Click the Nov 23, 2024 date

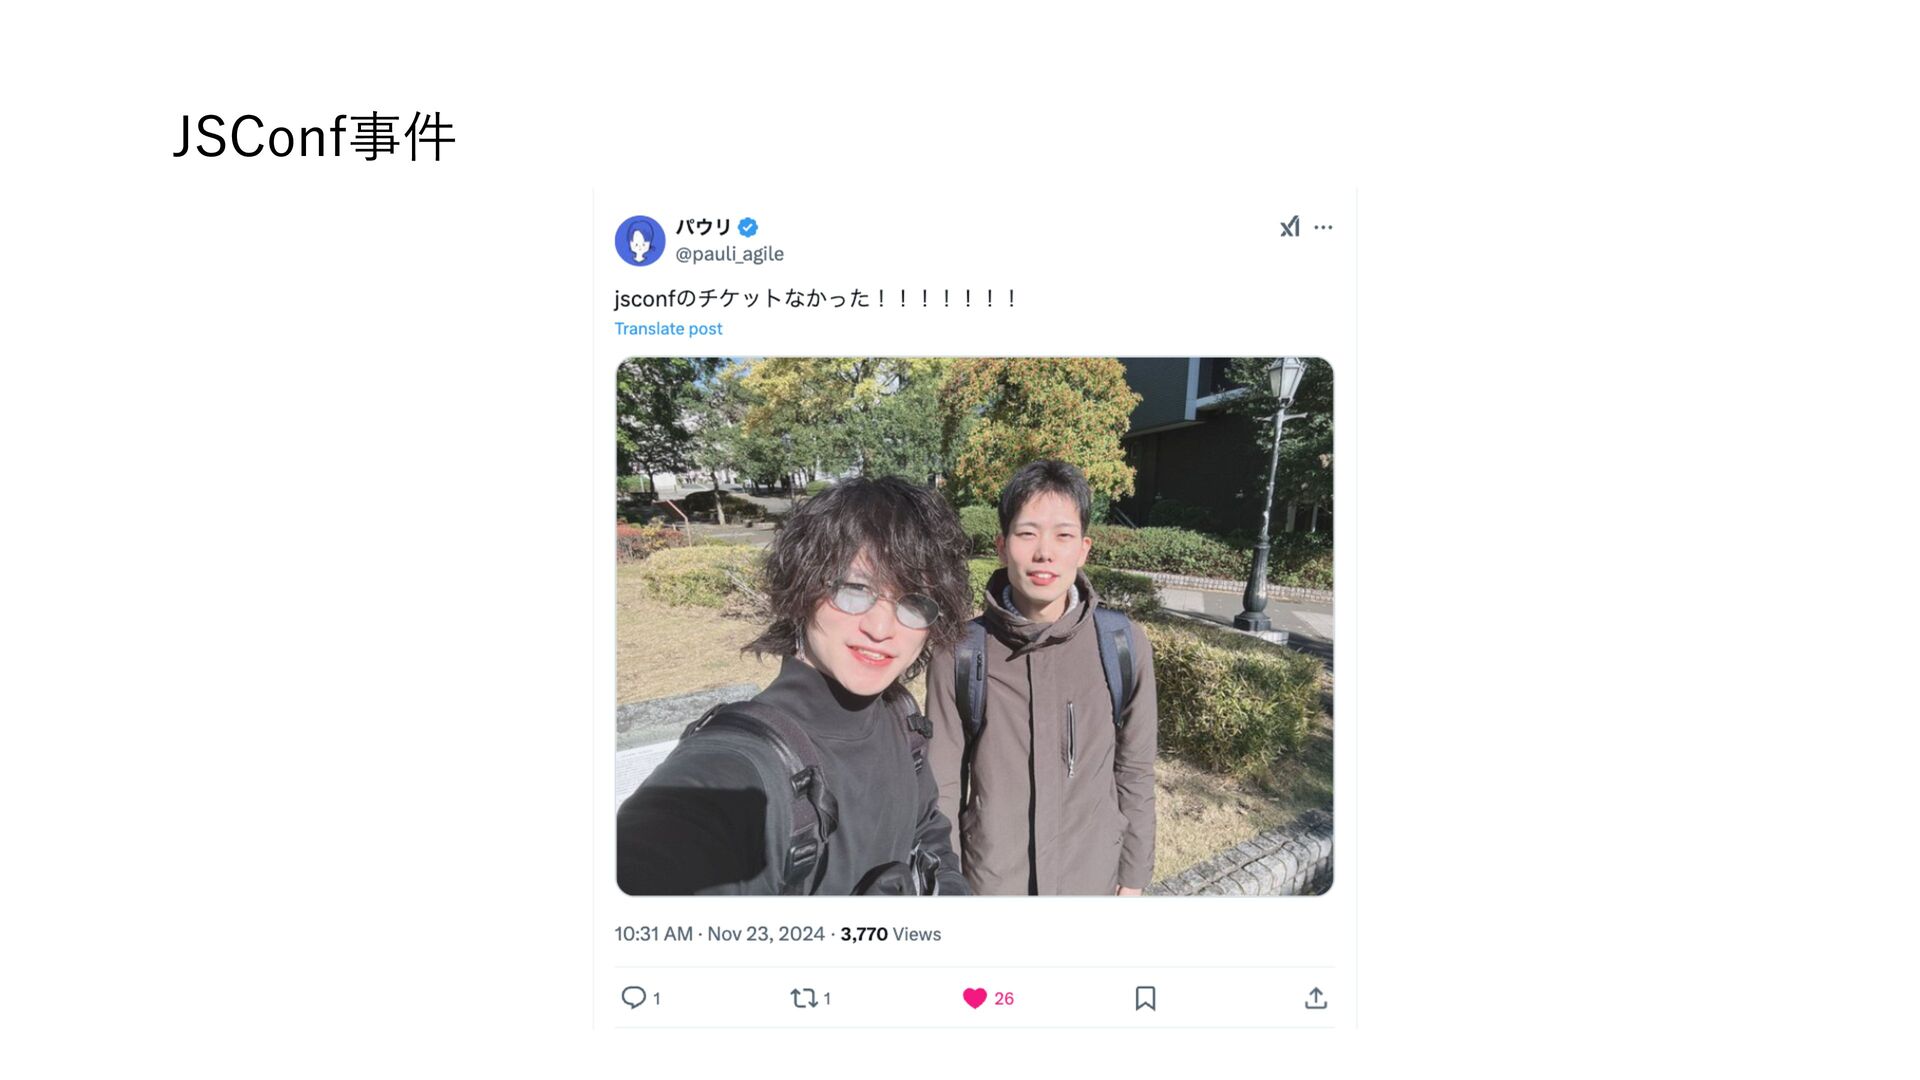[766, 934]
